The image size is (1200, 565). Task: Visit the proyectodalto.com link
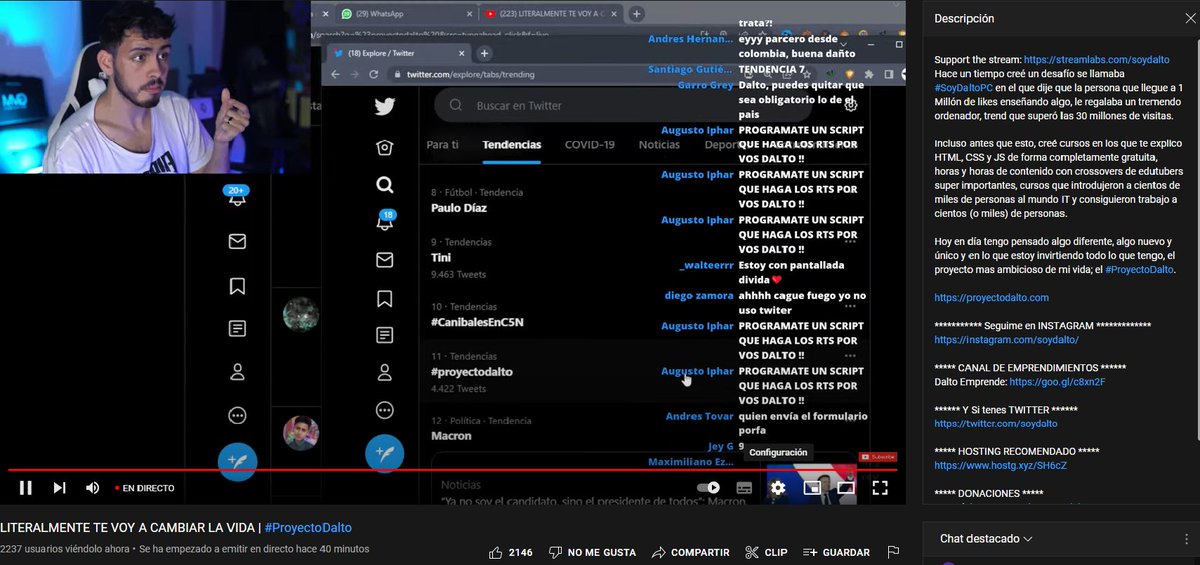pyautogui.click(x=991, y=298)
